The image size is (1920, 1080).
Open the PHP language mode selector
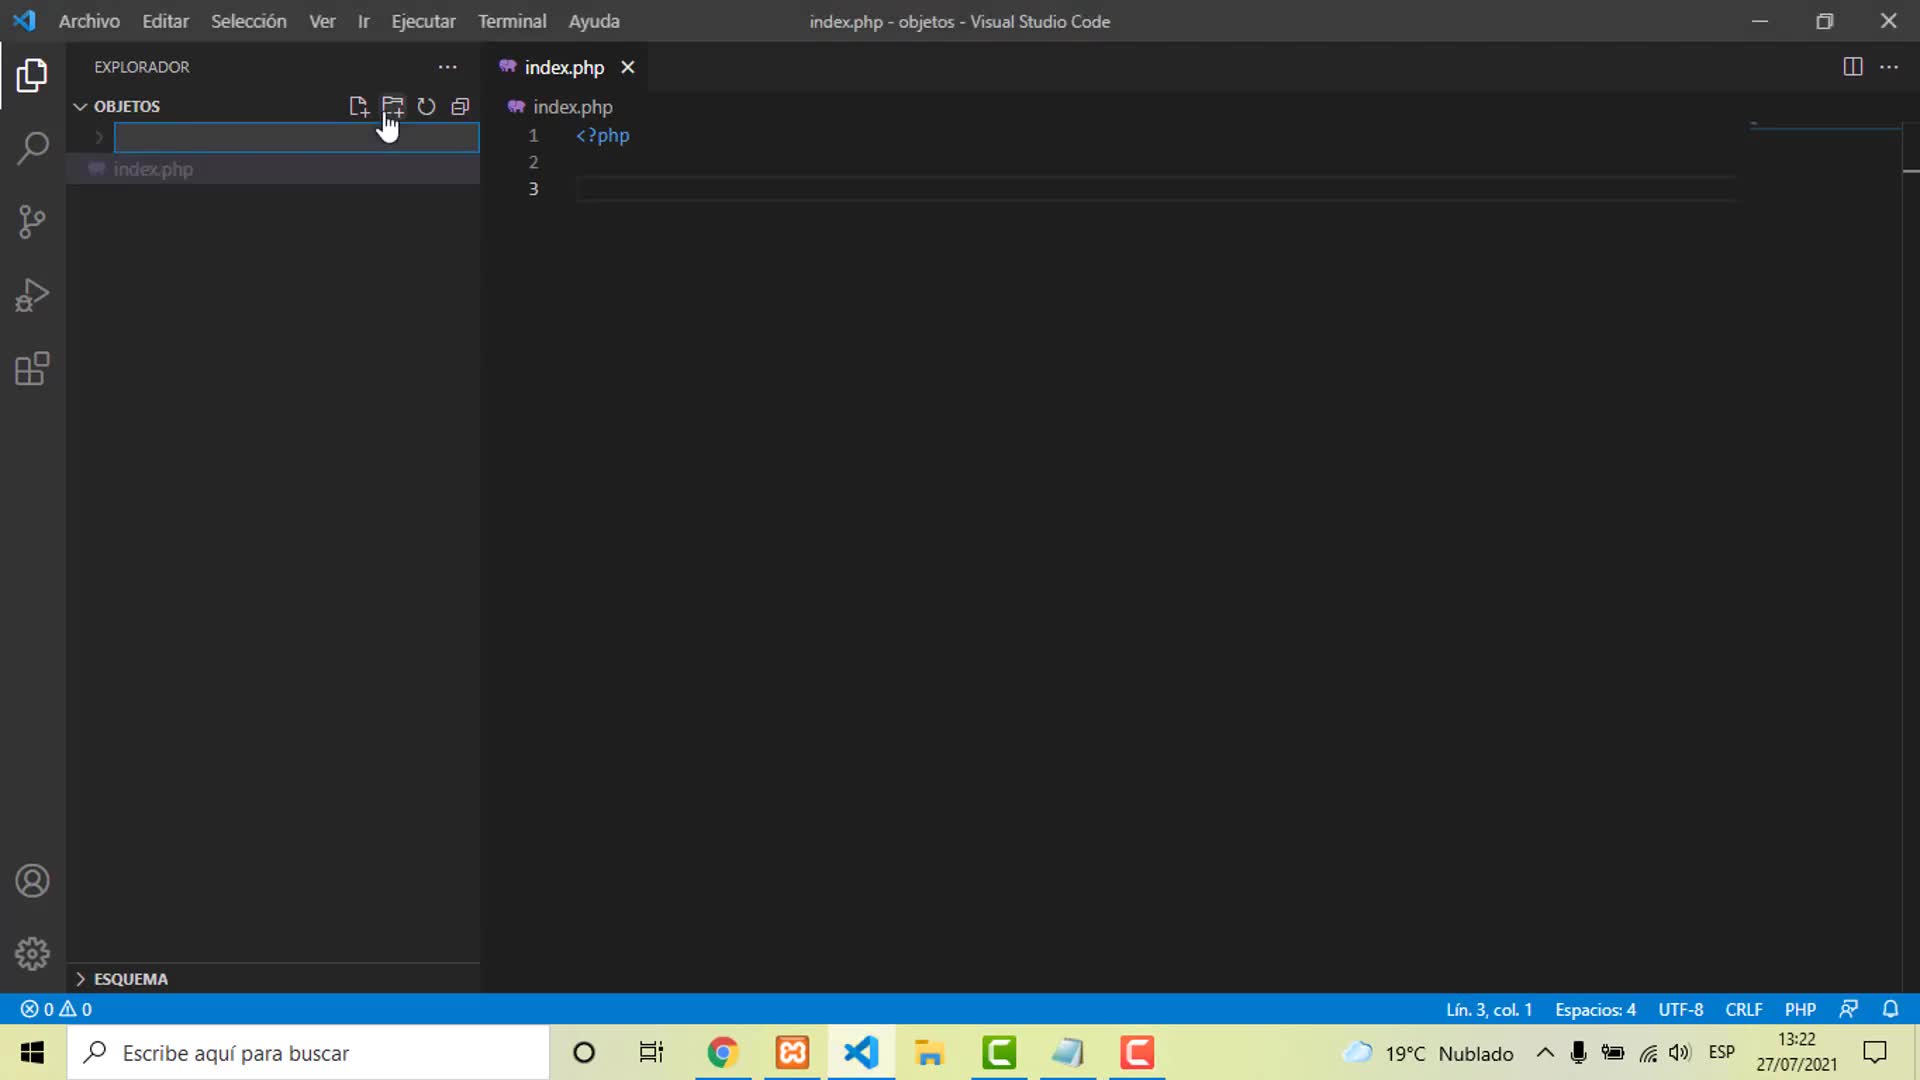[x=1800, y=1009]
